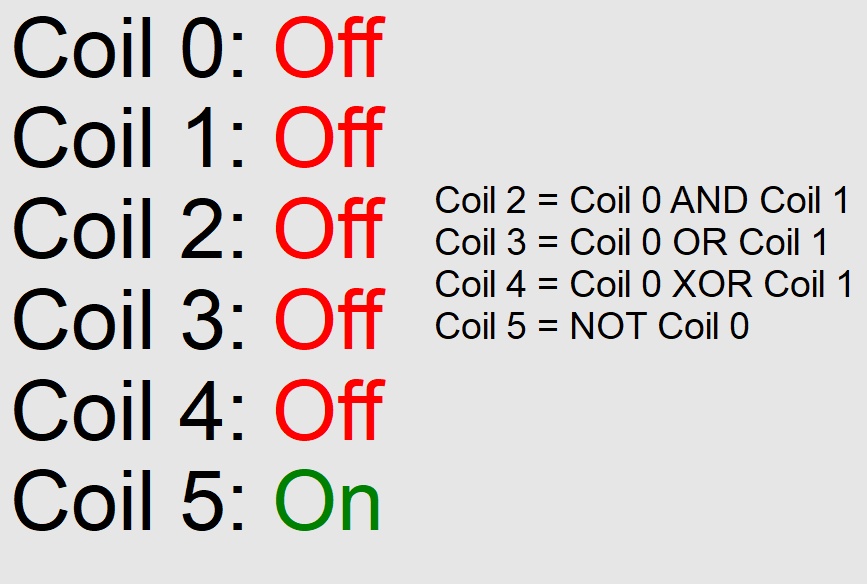Toggle Coil 2 Off status
Viewport: 867px width, 584px height.
(x=327, y=230)
